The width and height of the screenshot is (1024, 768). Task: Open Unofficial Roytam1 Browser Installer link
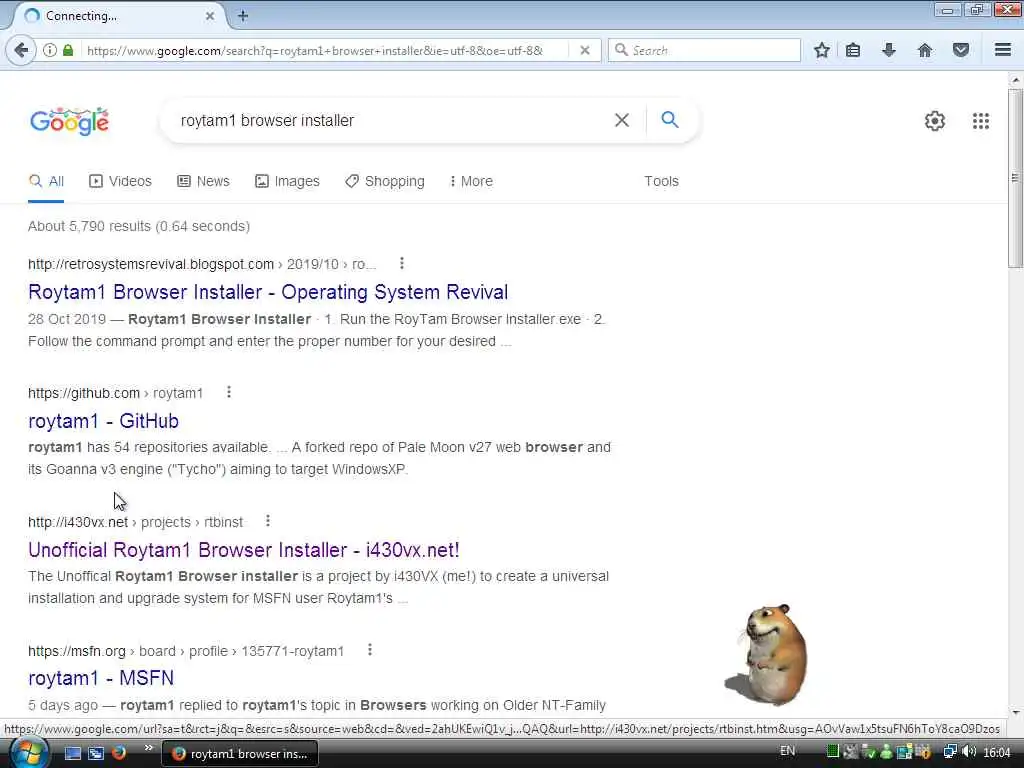pos(244,550)
